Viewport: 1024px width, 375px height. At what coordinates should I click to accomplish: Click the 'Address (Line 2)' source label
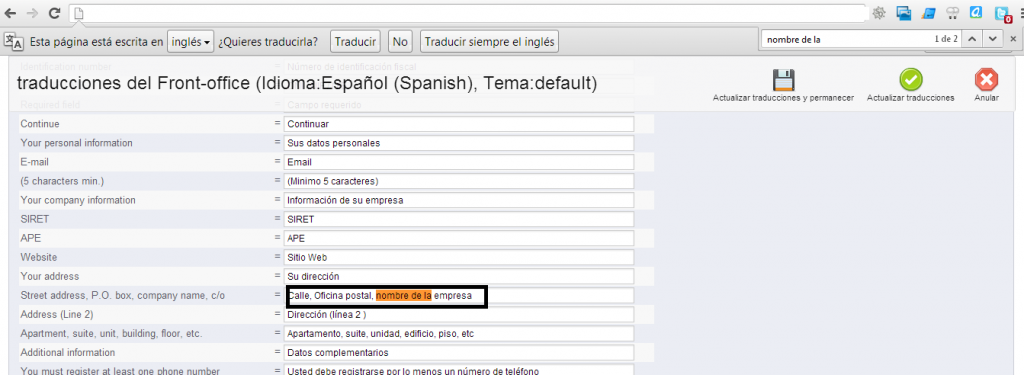pyautogui.click(x=57, y=314)
